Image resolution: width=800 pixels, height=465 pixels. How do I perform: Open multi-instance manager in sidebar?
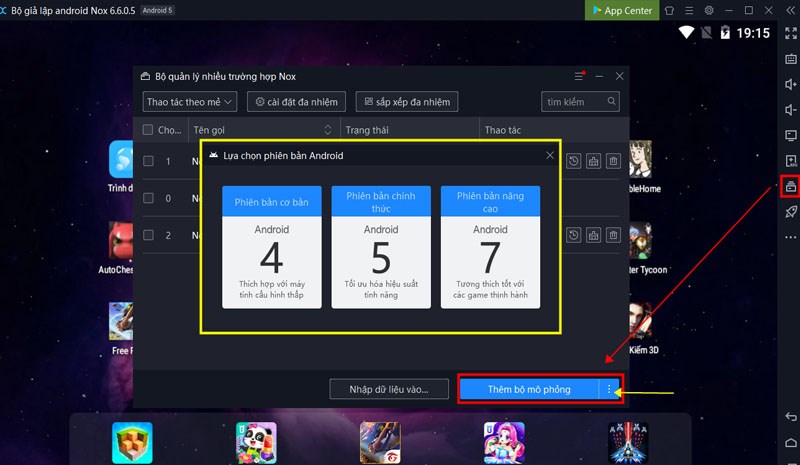791,186
